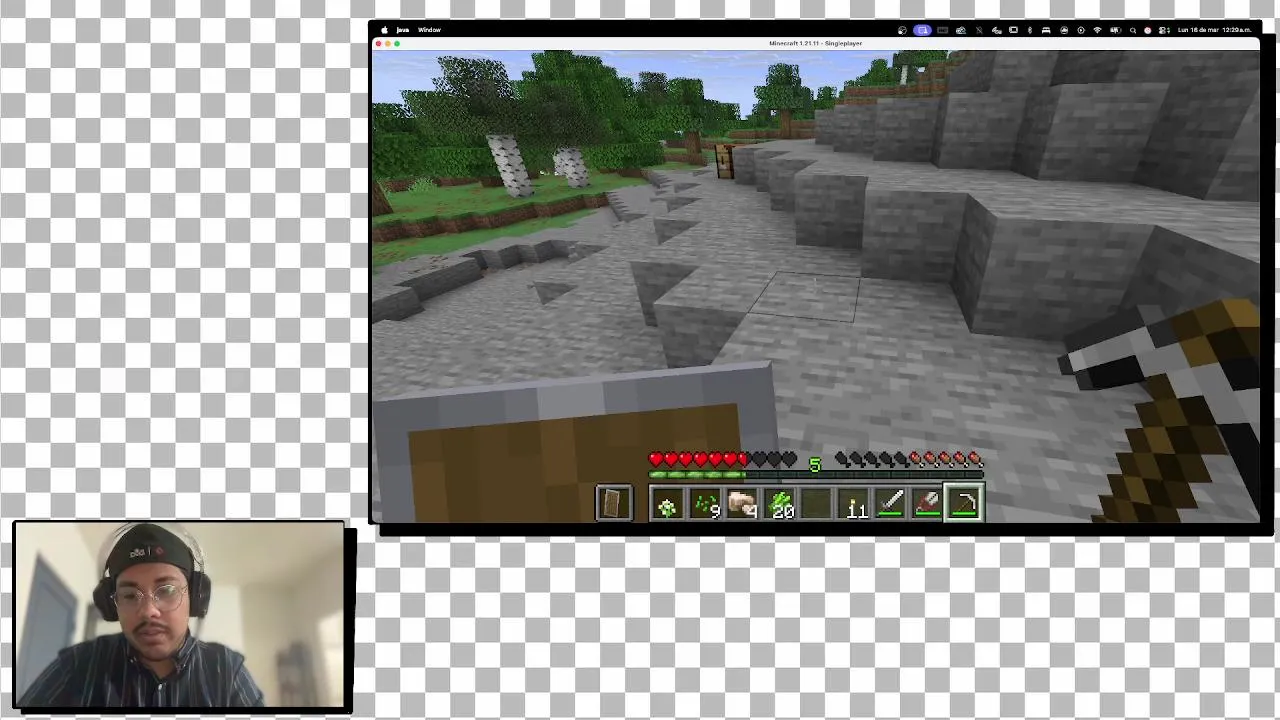This screenshot has height=720, width=1280.
Task: Select the seeds stack showing 9
Action: tap(705, 502)
